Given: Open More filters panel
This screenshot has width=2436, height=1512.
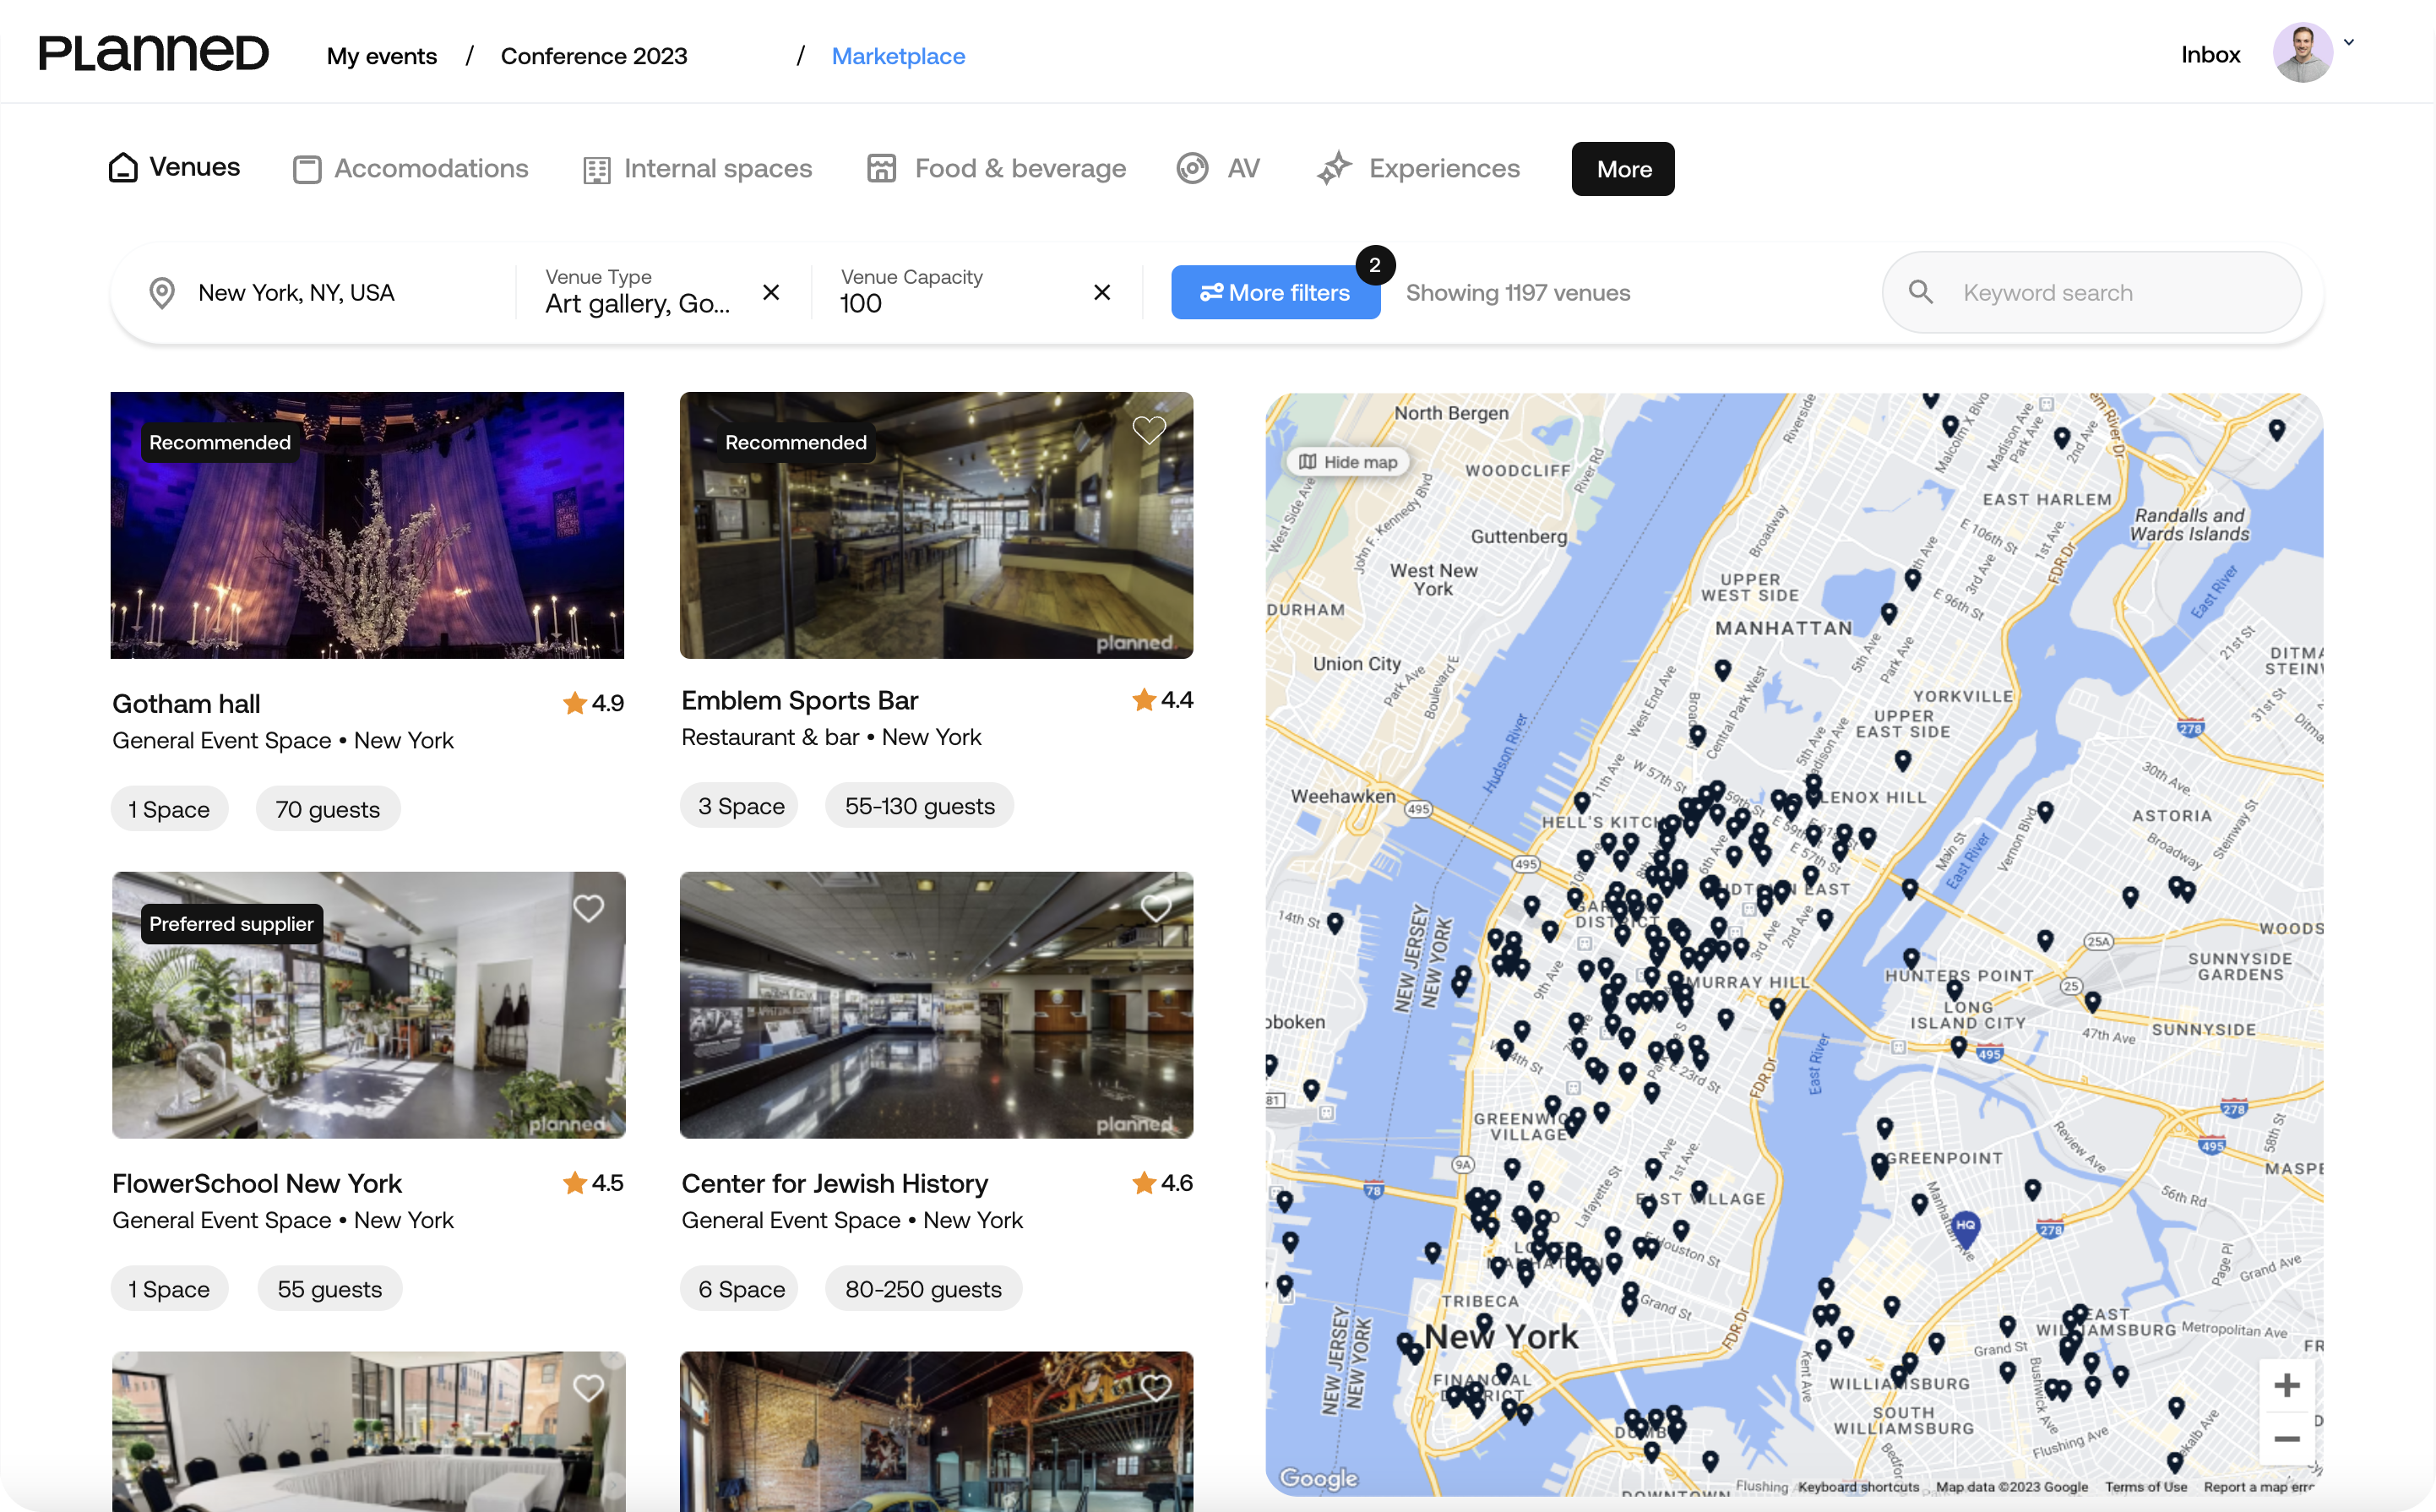Looking at the screenshot, I should [1275, 292].
